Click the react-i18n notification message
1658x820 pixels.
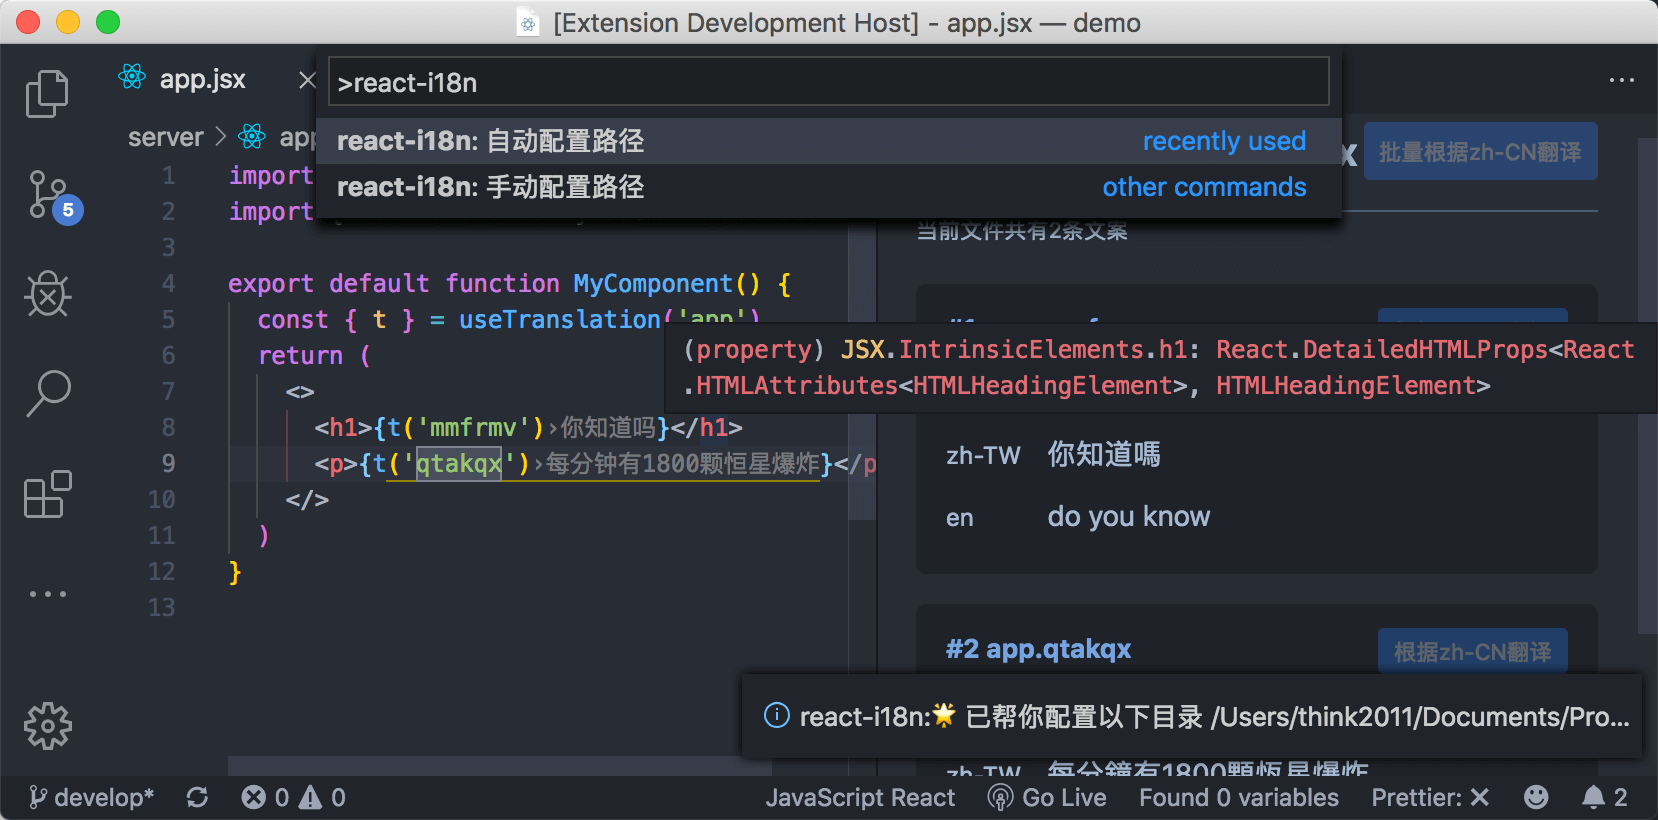pyautogui.click(x=1214, y=717)
